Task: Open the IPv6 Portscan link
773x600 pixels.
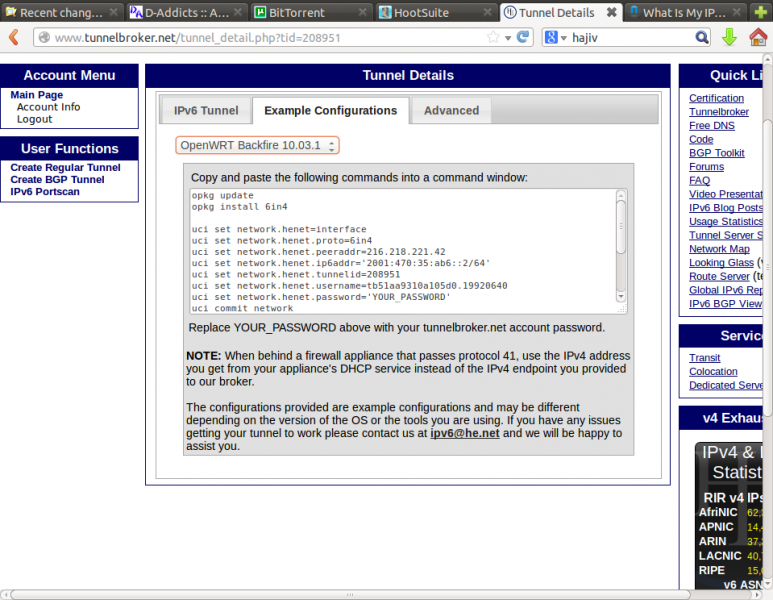Action: (x=45, y=192)
